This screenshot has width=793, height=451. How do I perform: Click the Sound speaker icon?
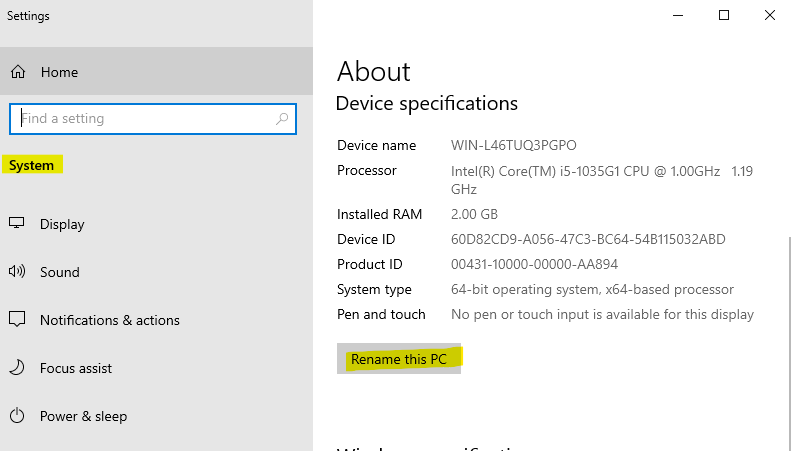tap(17, 272)
